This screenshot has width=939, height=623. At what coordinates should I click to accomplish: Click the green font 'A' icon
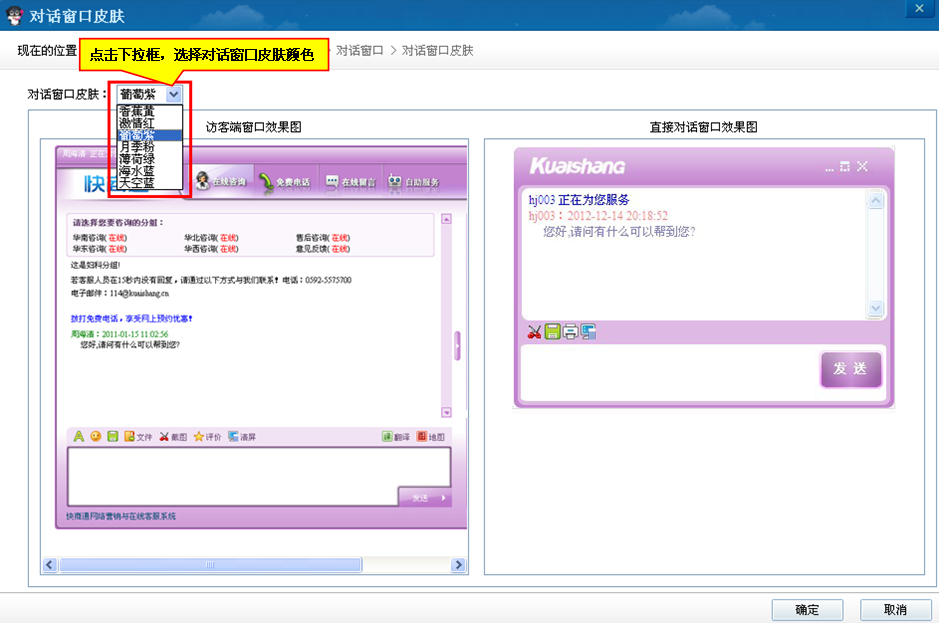point(79,437)
